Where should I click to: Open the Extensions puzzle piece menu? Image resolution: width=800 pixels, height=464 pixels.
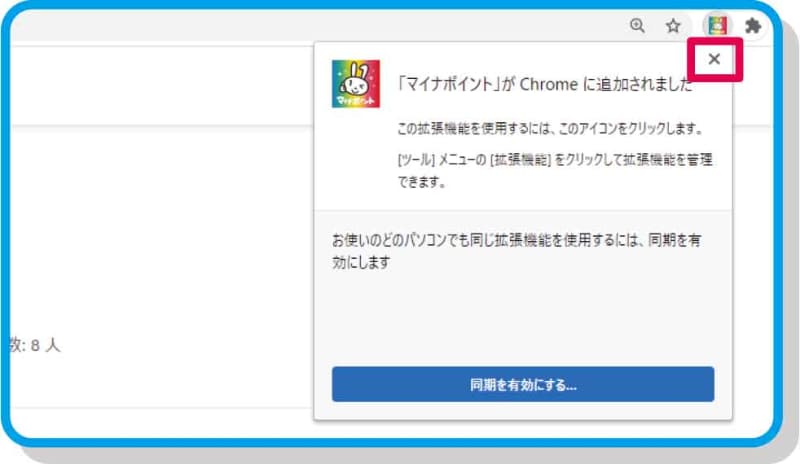pyautogui.click(x=753, y=26)
